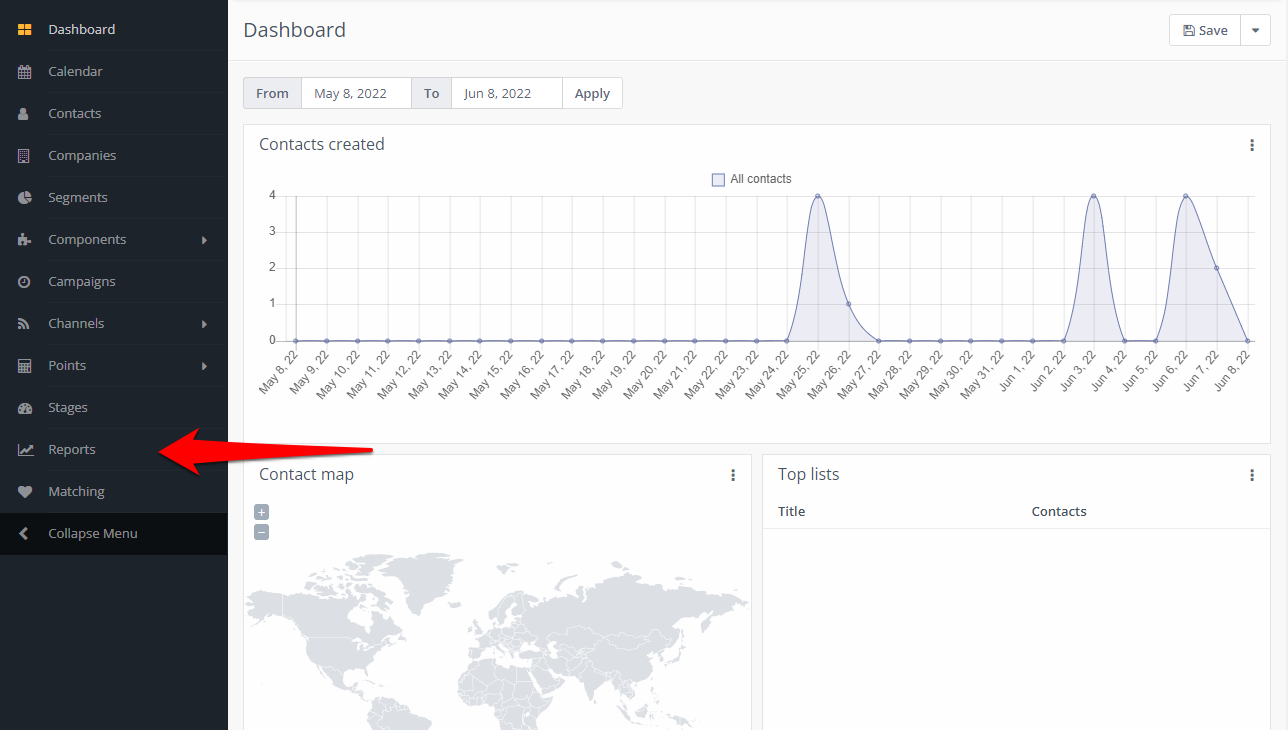Open the Save button dropdown caret

click(x=1255, y=30)
